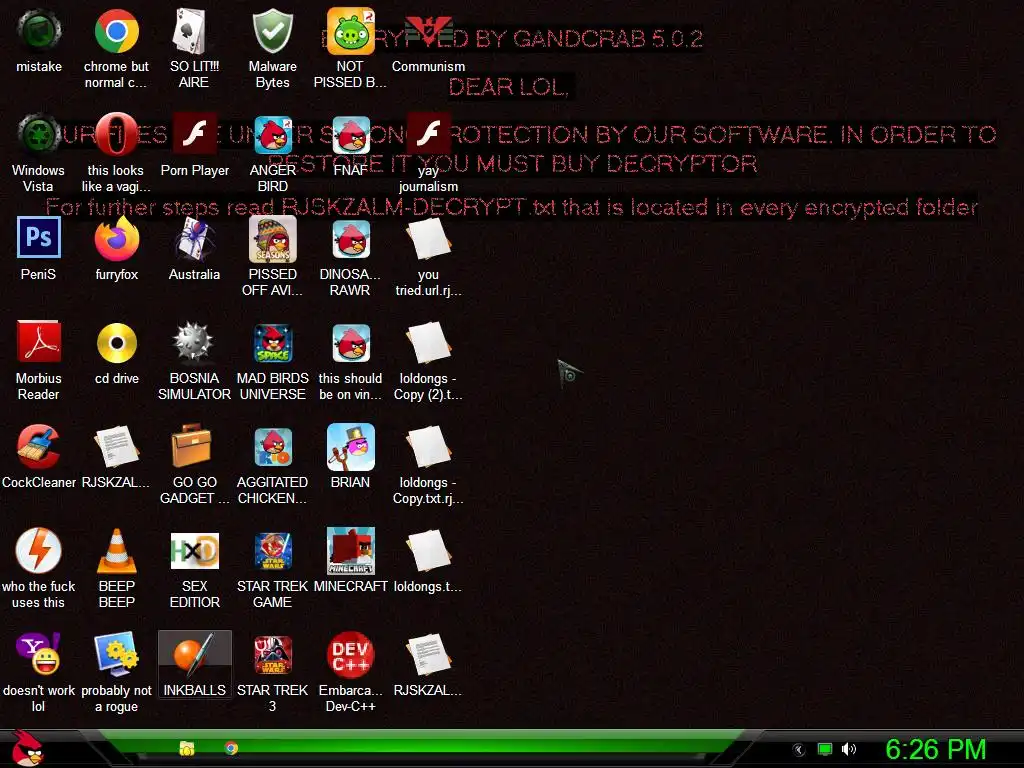Expand hidden tray icons arrow
1024x768 pixels.
pyautogui.click(x=798, y=750)
